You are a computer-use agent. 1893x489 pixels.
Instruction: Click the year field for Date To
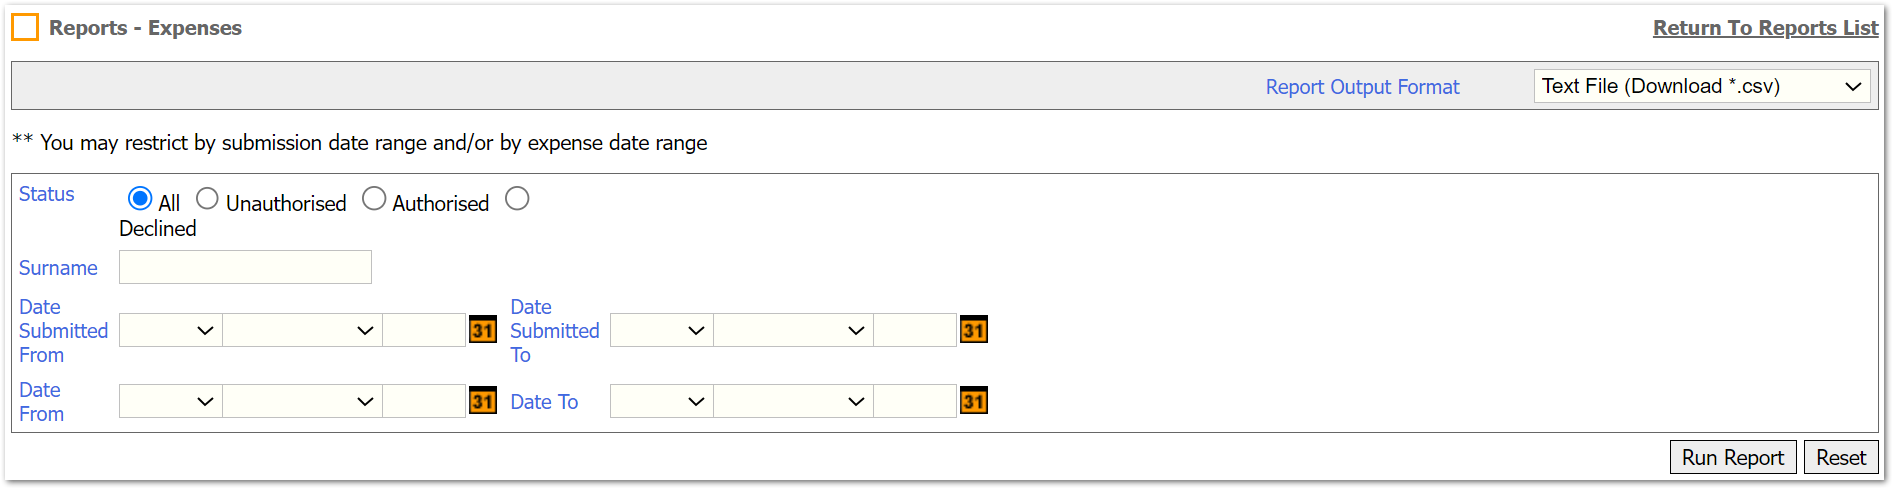[915, 401]
